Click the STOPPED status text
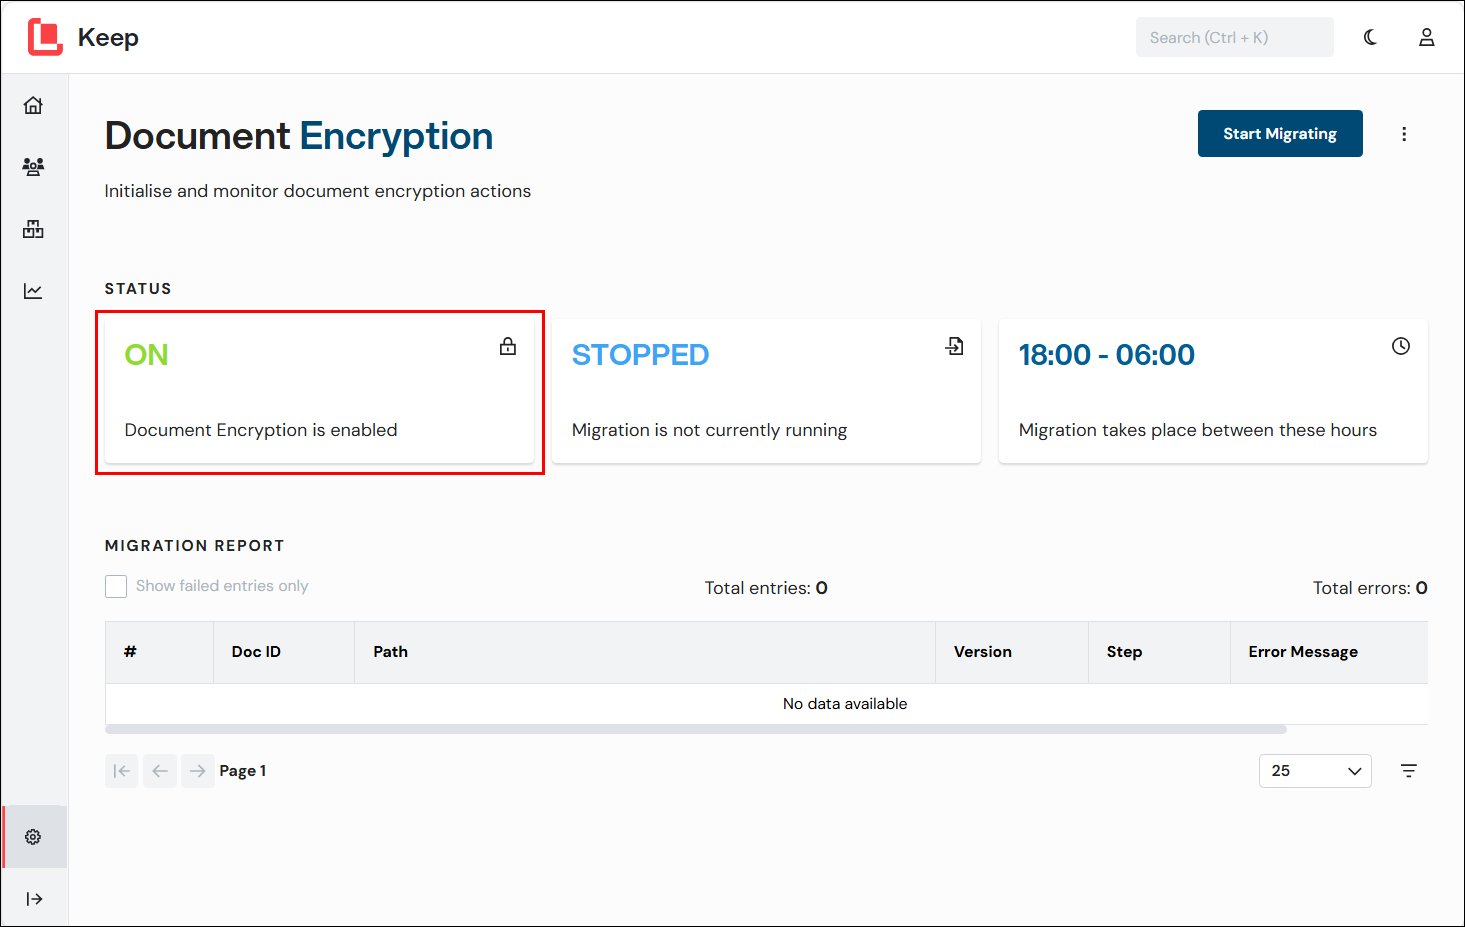1465x927 pixels. pos(640,355)
